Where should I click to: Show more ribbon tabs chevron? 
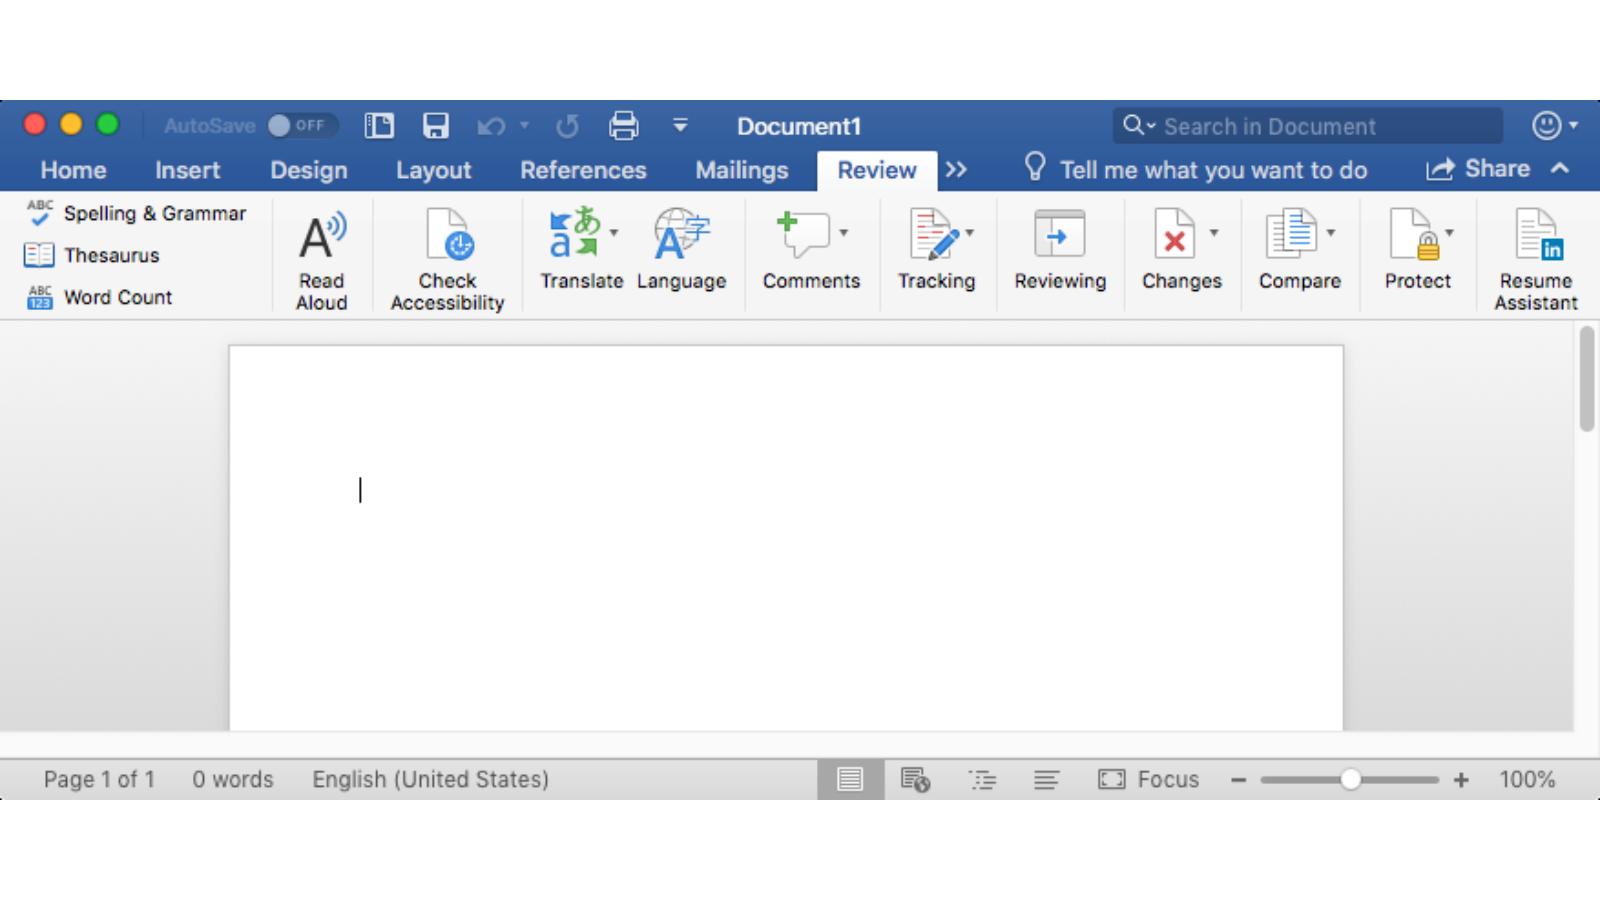click(x=956, y=170)
